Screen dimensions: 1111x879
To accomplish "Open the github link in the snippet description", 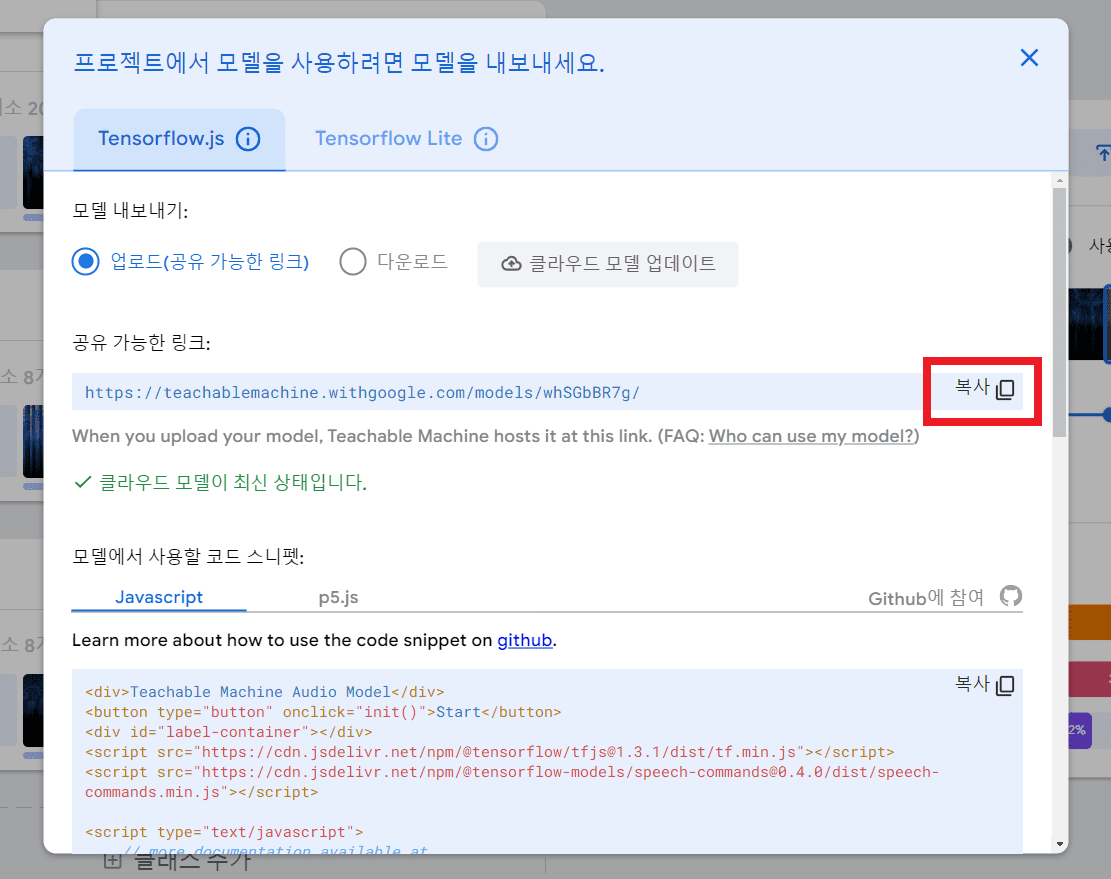I will tap(524, 640).
